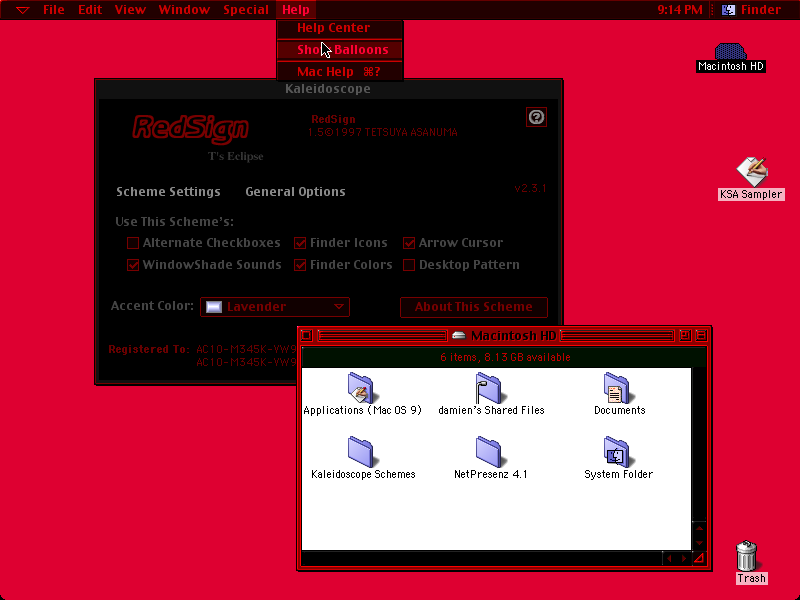Image resolution: width=800 pixels, height=600 pixels.
Task: Switch to the General Options tab
Action: pyautogui.click(x=295, y=192)
